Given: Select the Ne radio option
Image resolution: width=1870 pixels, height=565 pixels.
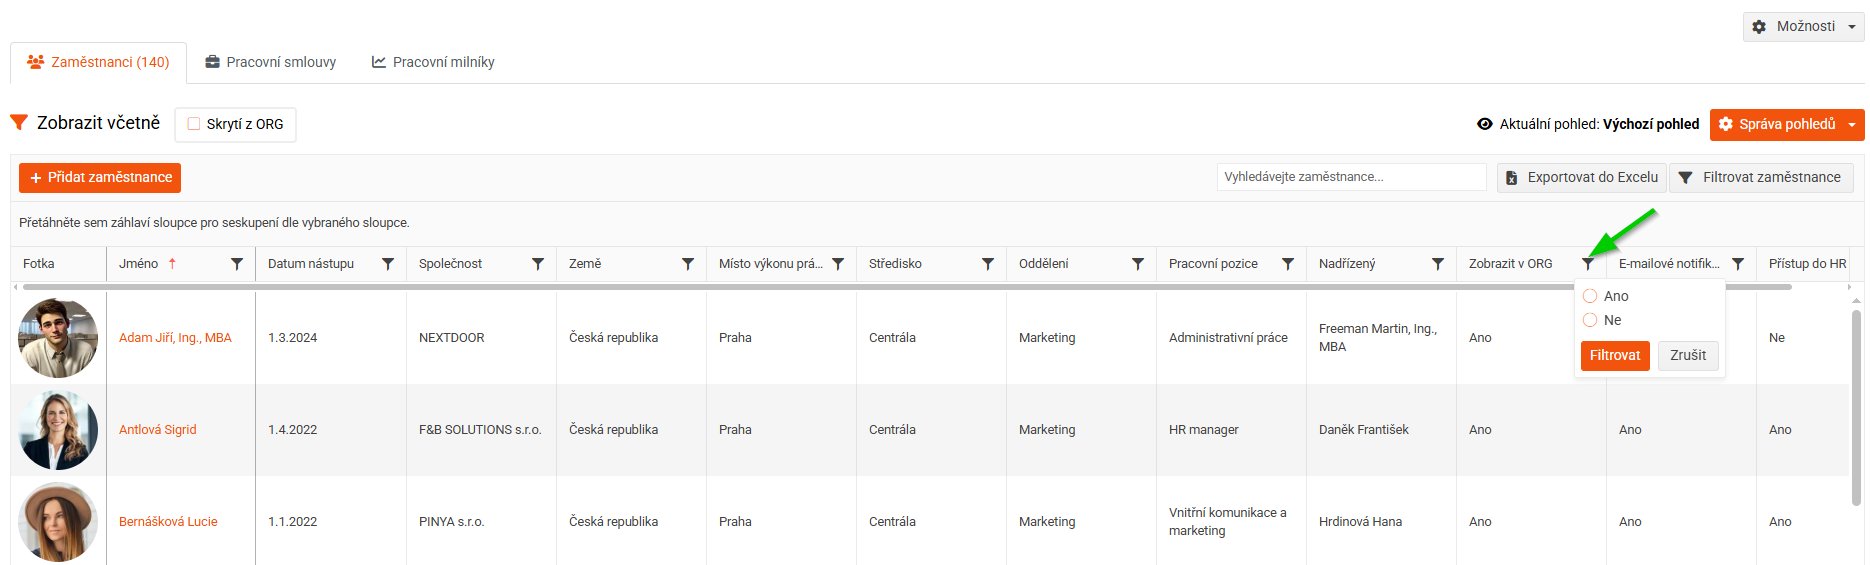Looking at the screenshot, I should coord(1590,320).
